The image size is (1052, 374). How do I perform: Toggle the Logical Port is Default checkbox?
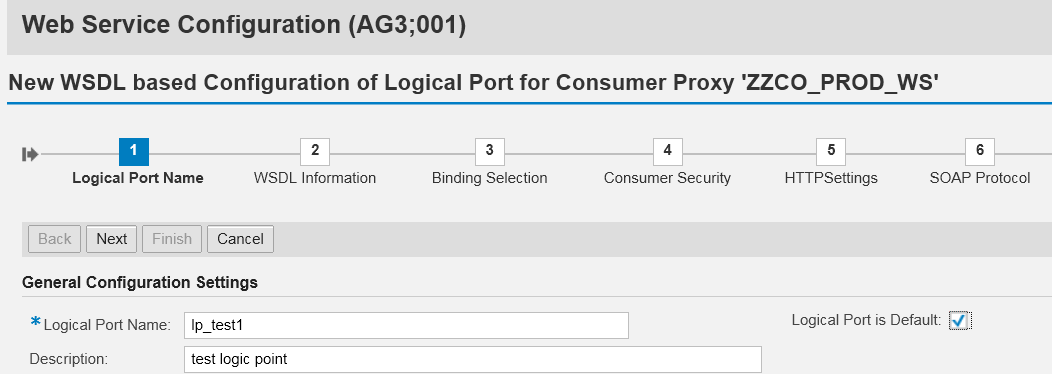click(959, 321)
